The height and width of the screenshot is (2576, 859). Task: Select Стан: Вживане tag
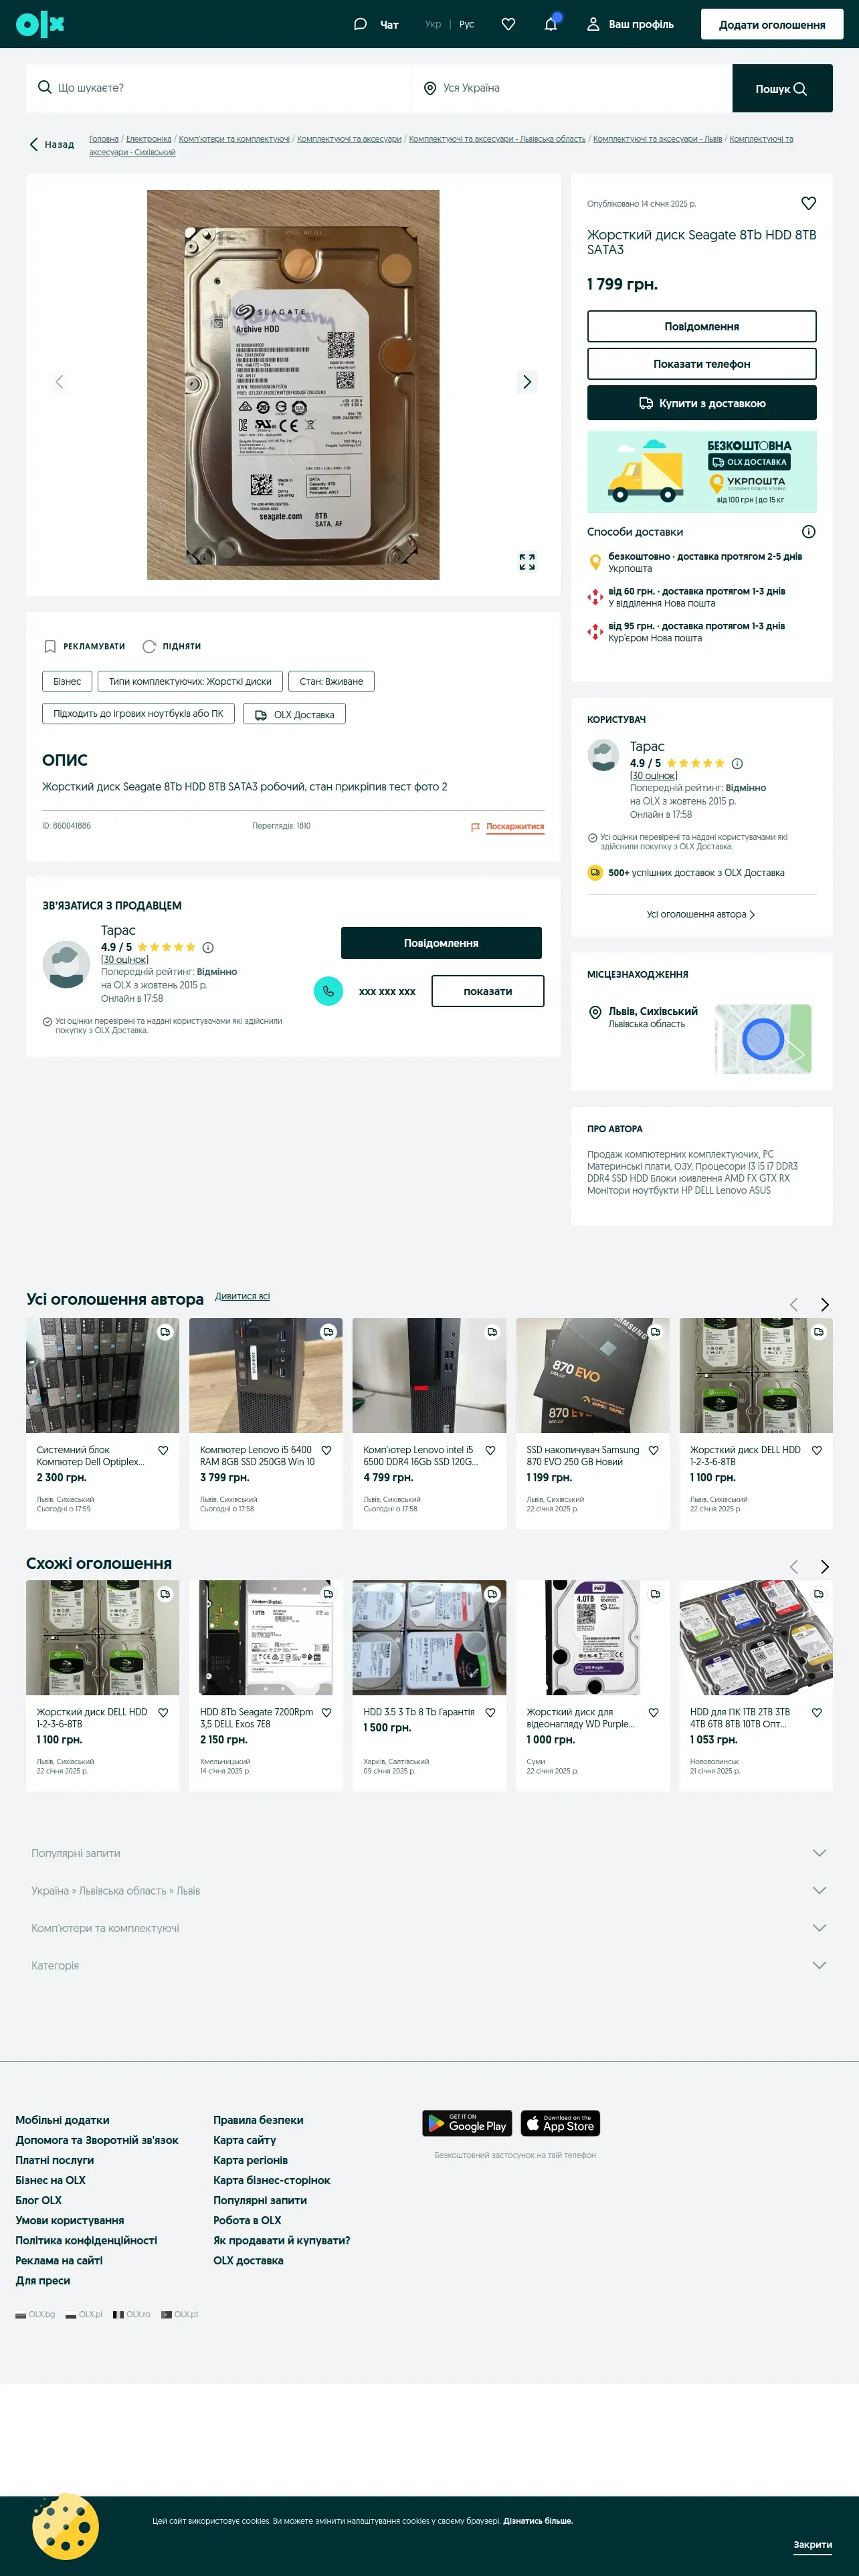[x=331, y=682]
